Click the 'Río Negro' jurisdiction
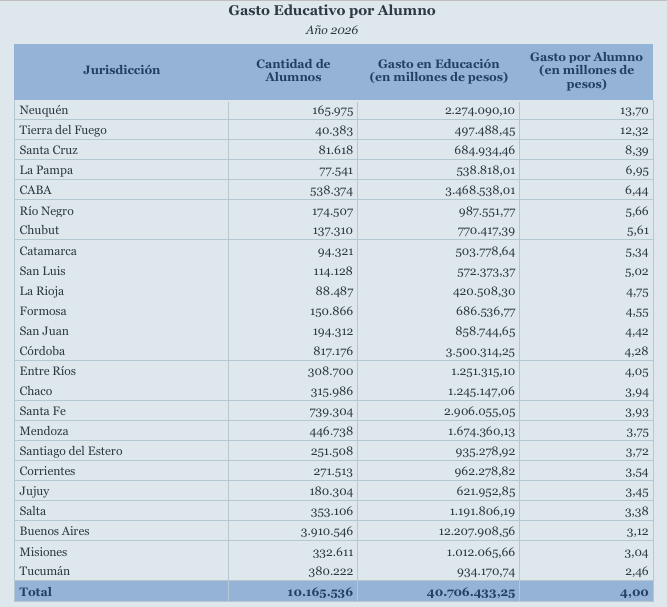This screenshot has height=607, width=667. (x=46, y=211)
